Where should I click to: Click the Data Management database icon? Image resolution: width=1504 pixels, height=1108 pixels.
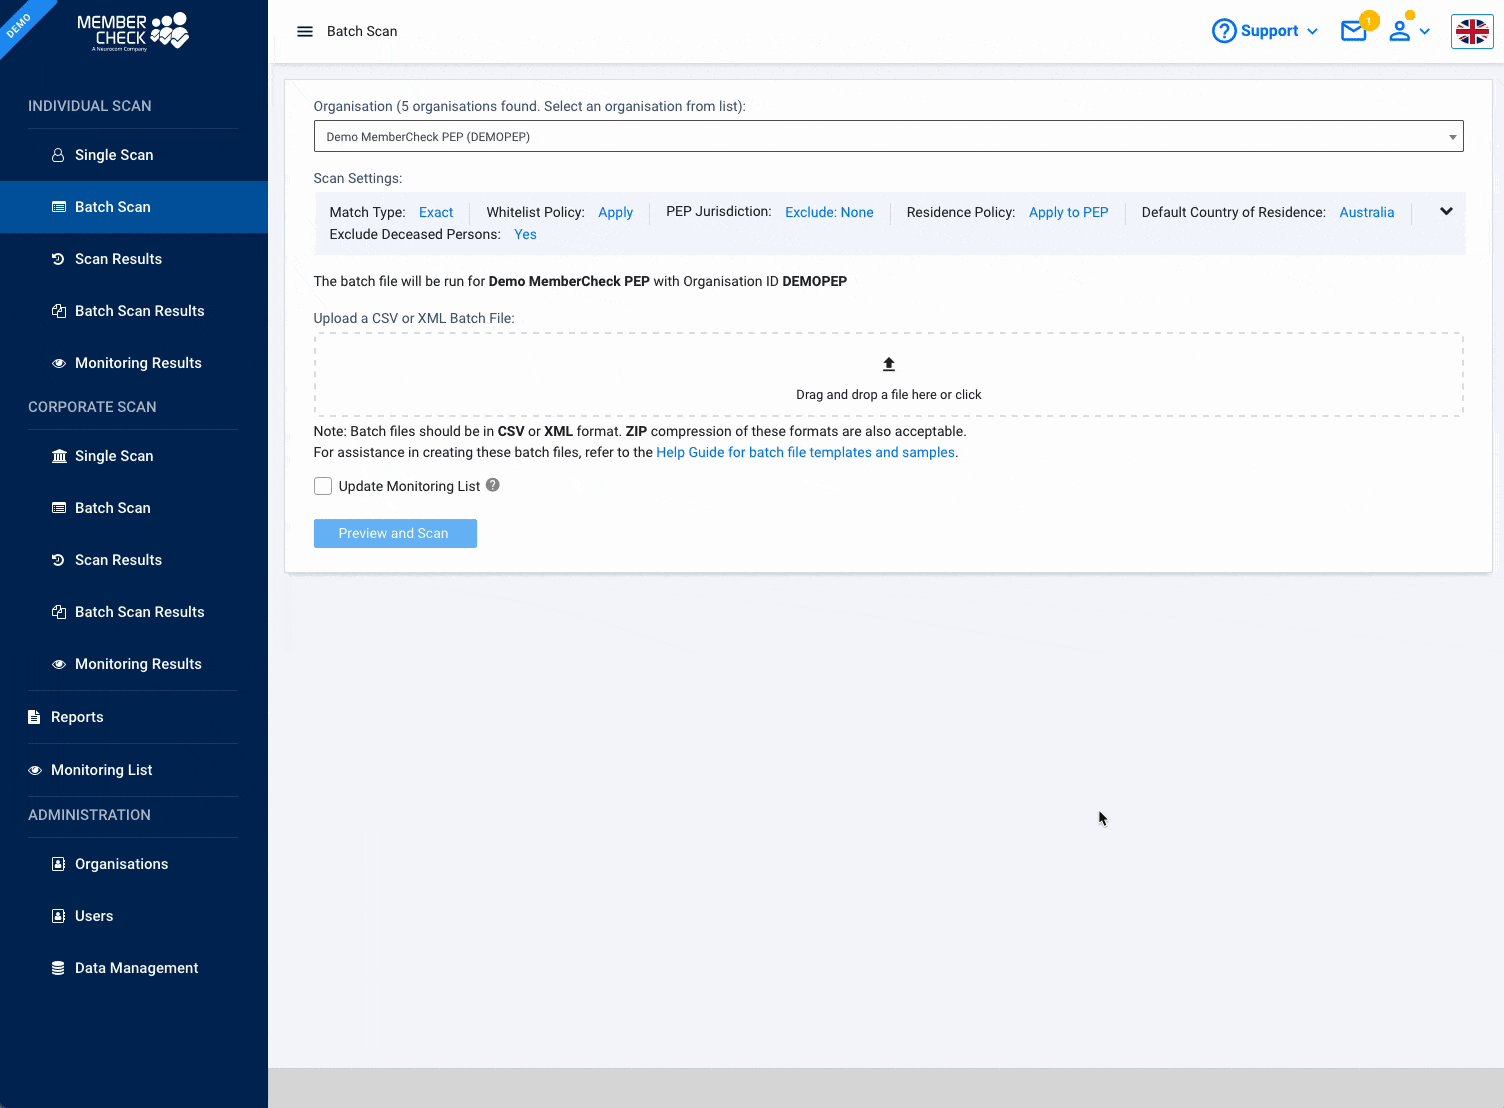[x=59, y=968]
